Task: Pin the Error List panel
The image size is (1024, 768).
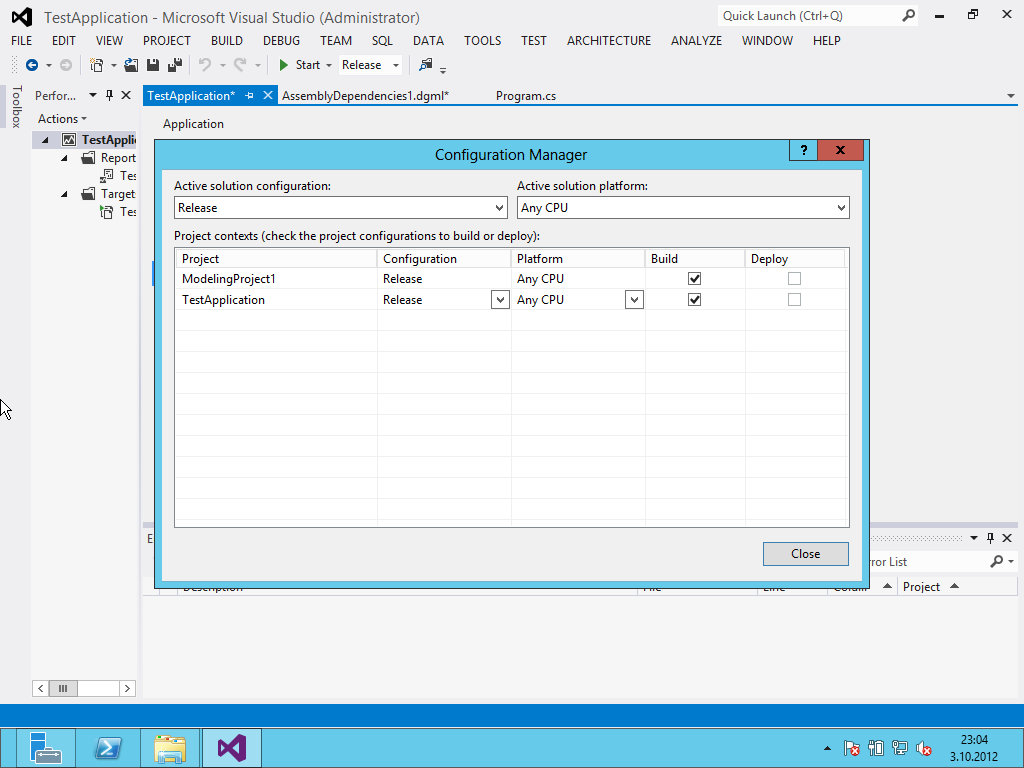Action: pos(991,538)
